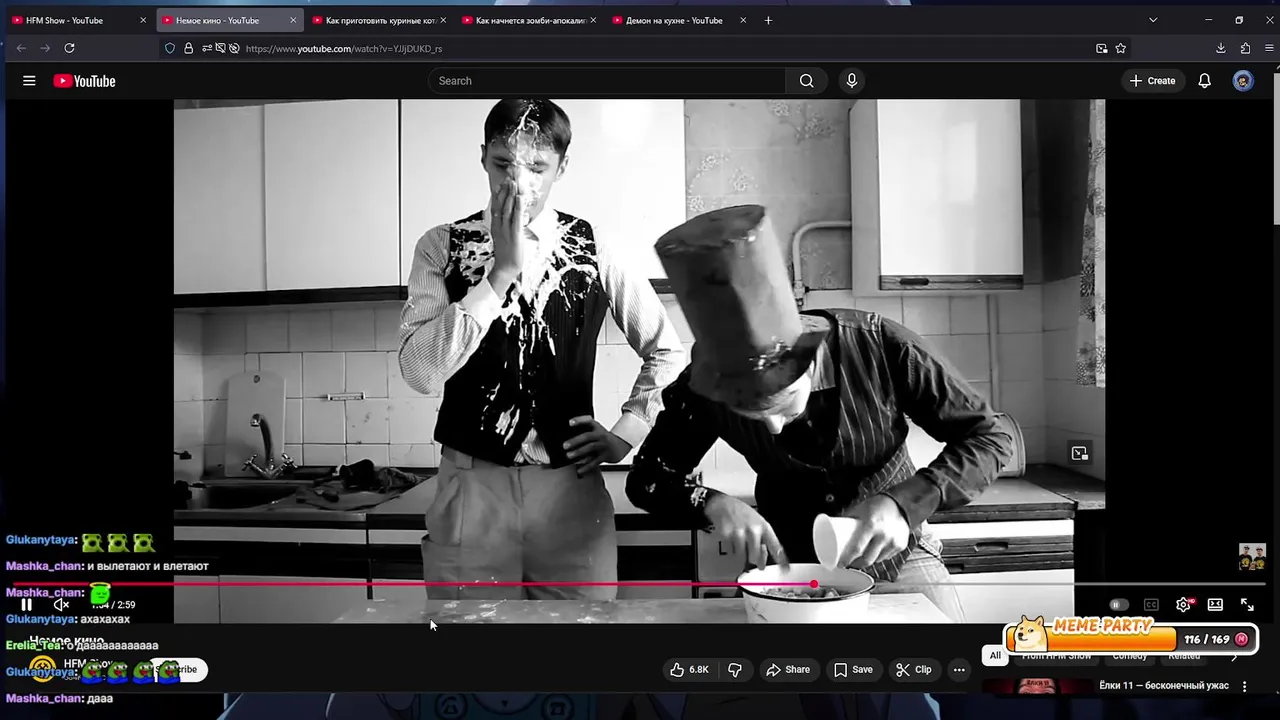Toggle the autoplay switch in player
Viewport: 1280px width, 720px height.
[x=1119, y=604]
